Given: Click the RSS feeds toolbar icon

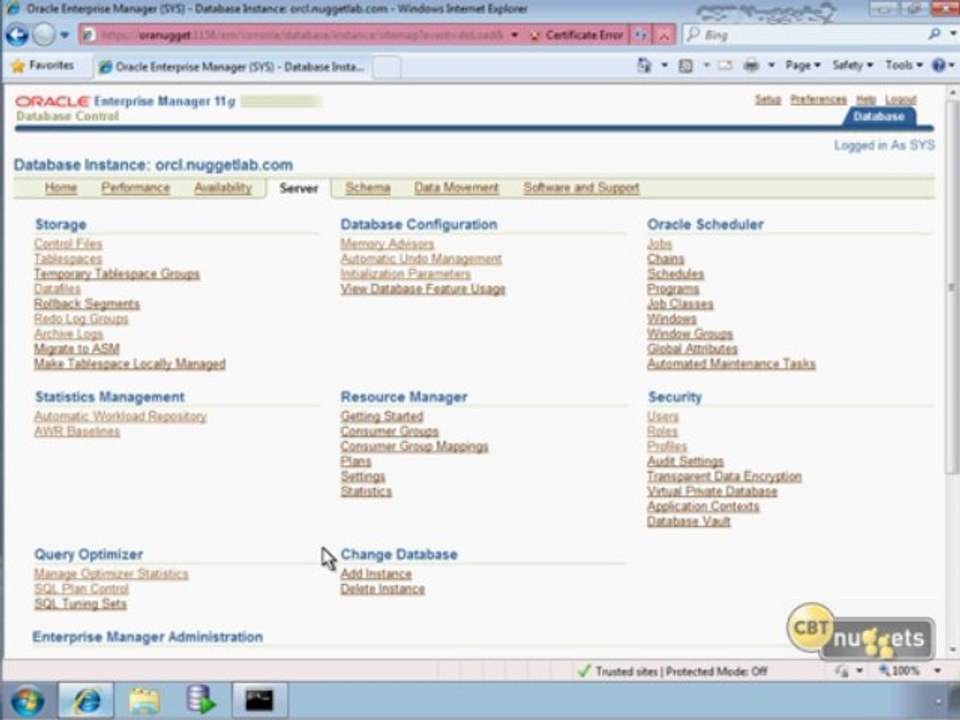Looking at the screenshot, I should coord(686,65).
